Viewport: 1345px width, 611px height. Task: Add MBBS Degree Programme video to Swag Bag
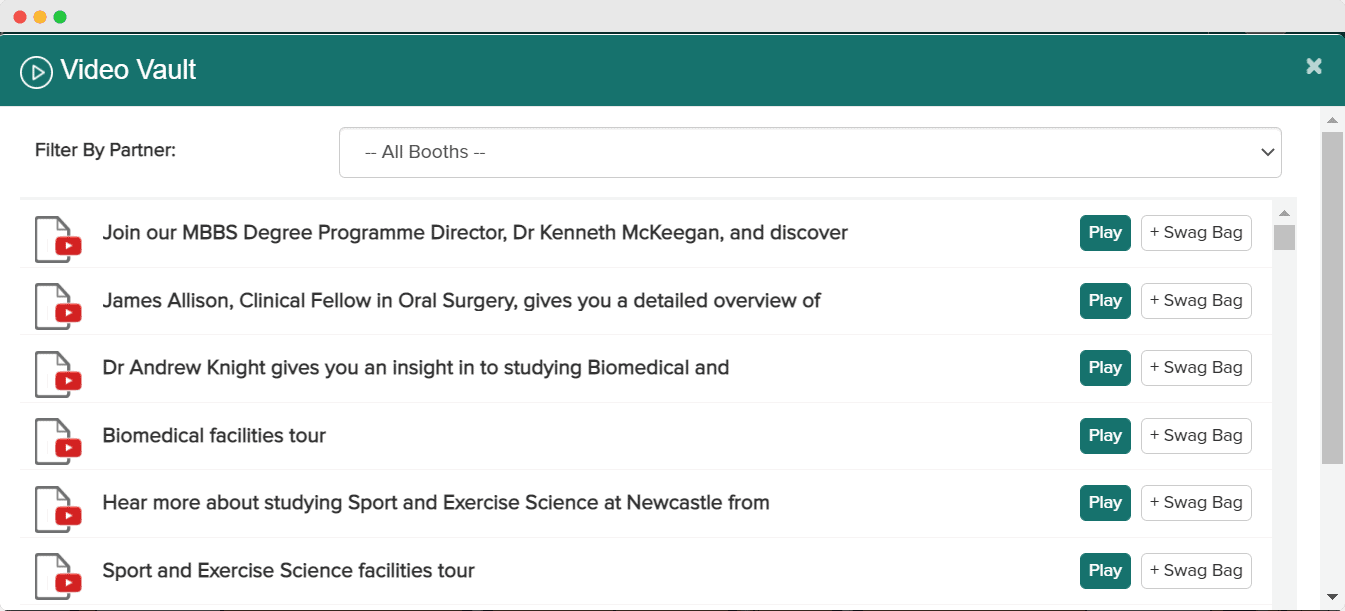(x=1196, y=233)
